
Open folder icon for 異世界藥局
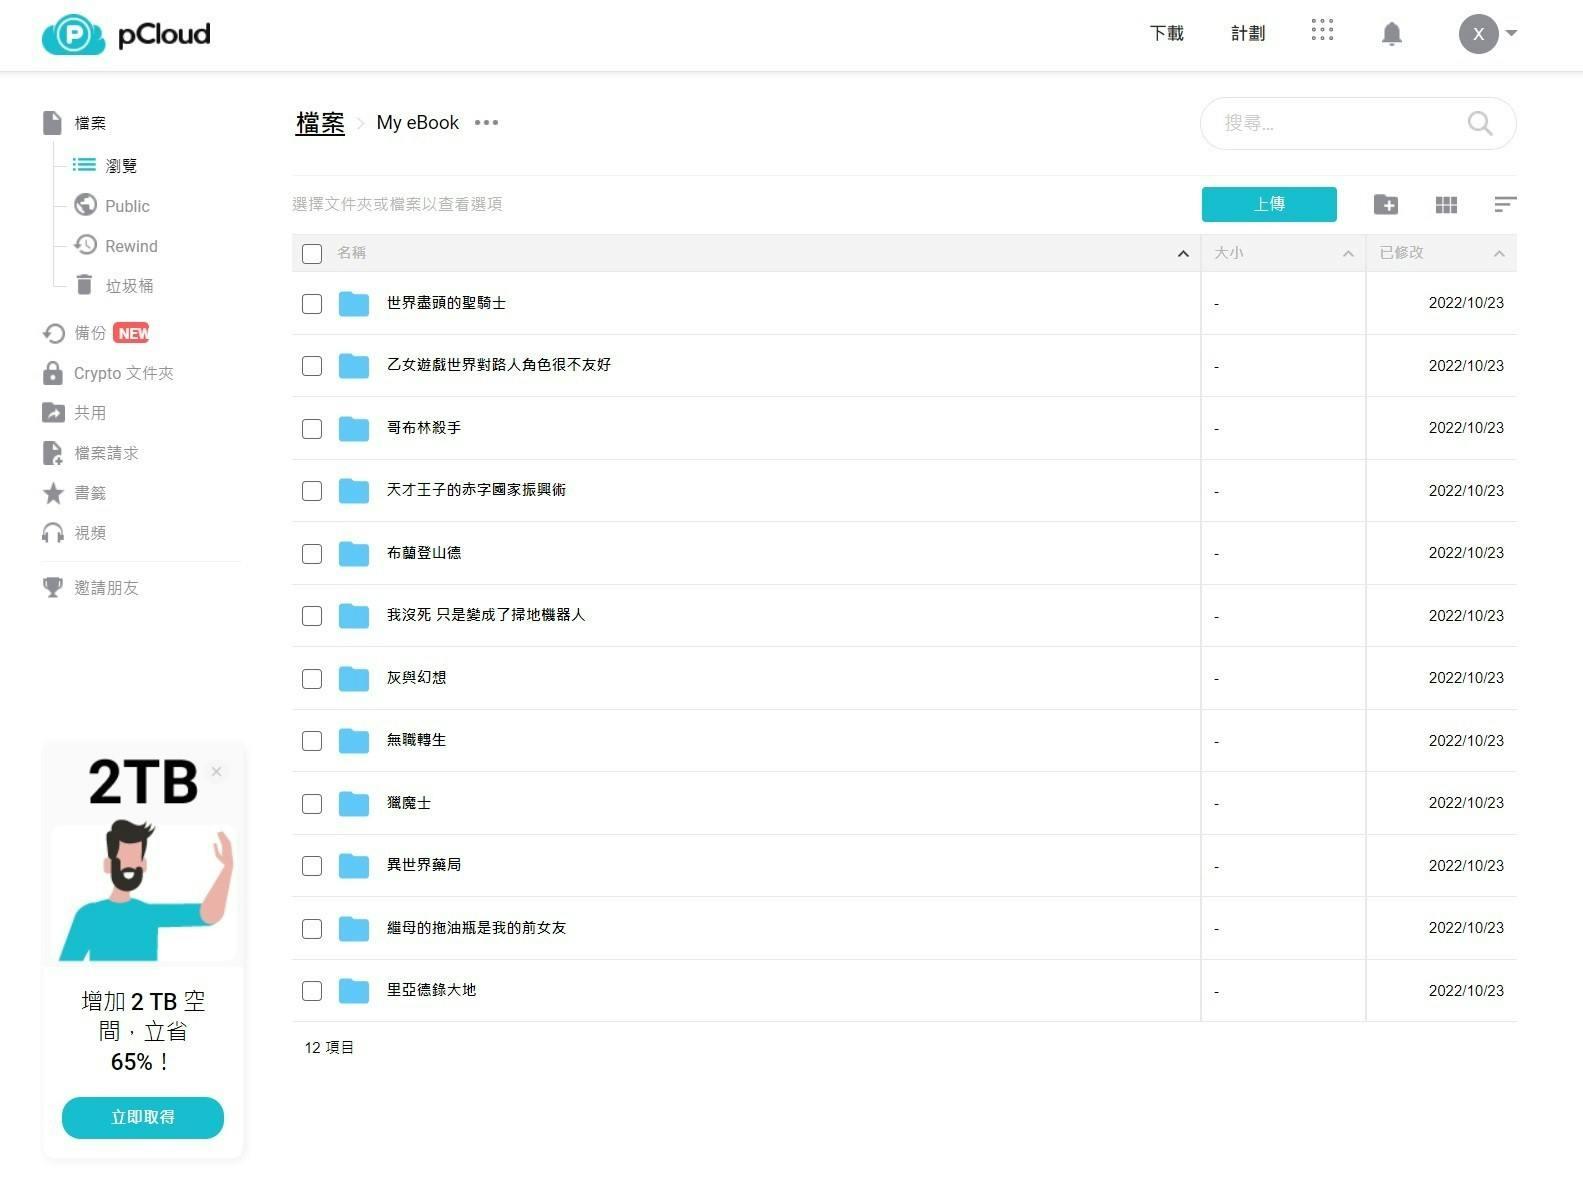coord(354,866)
